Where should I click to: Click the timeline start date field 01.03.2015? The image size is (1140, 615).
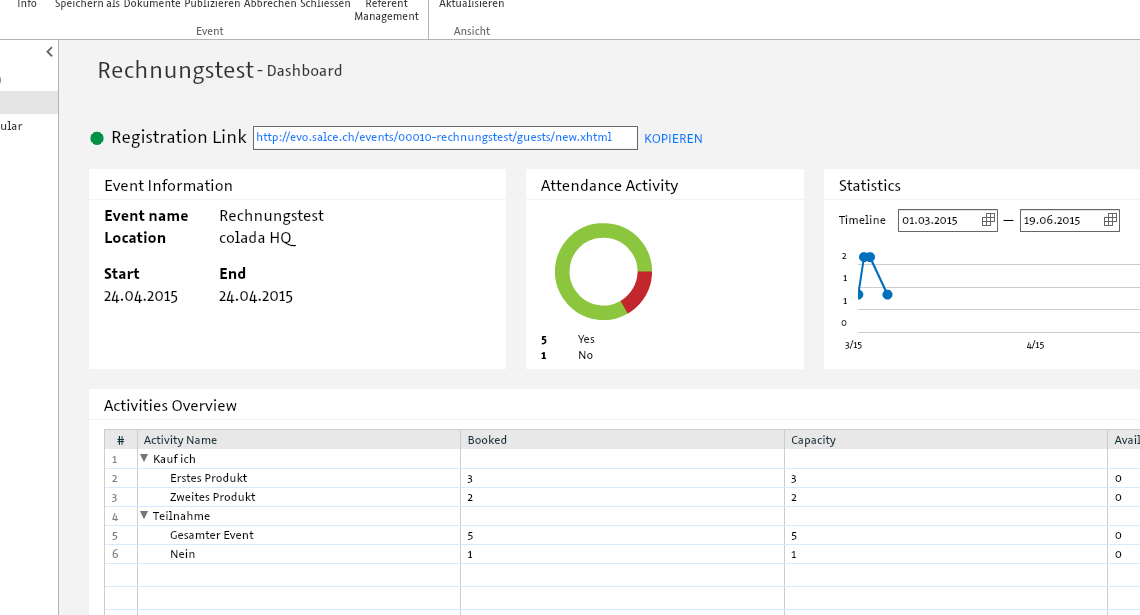[947, 220]
